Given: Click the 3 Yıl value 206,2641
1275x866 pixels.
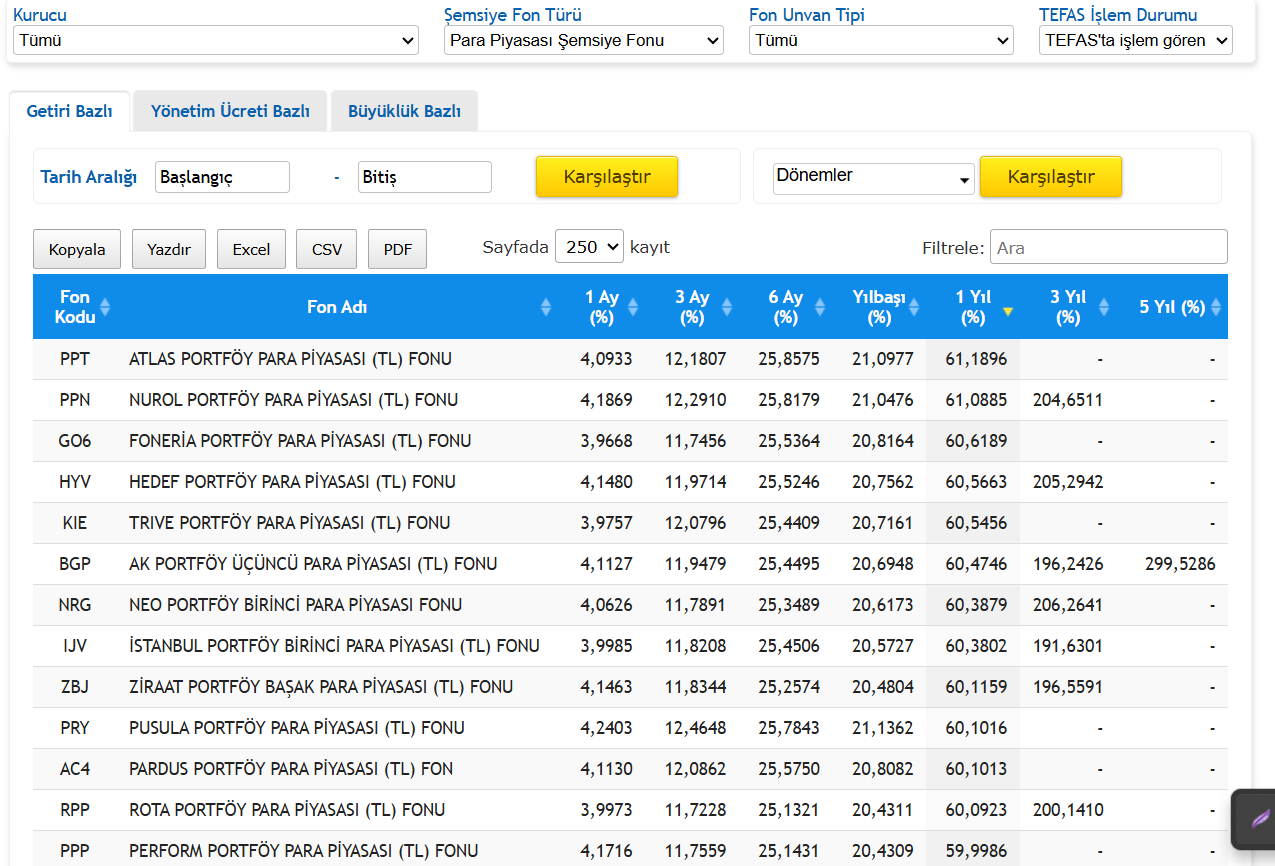Looking at the screenshot, I should pos(1068,605).
